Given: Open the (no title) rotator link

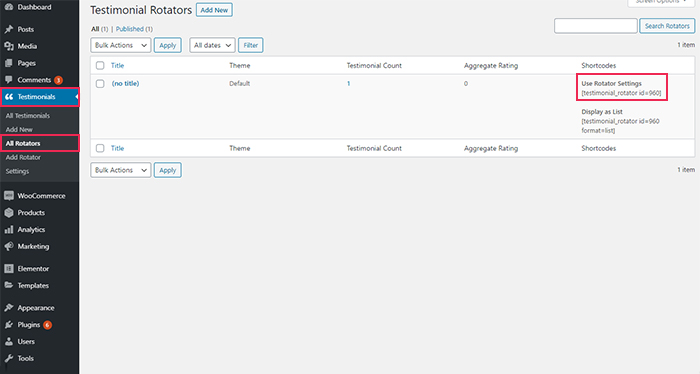Looking at the screenshot, I should pyautogui.click(x=125, y=83).
